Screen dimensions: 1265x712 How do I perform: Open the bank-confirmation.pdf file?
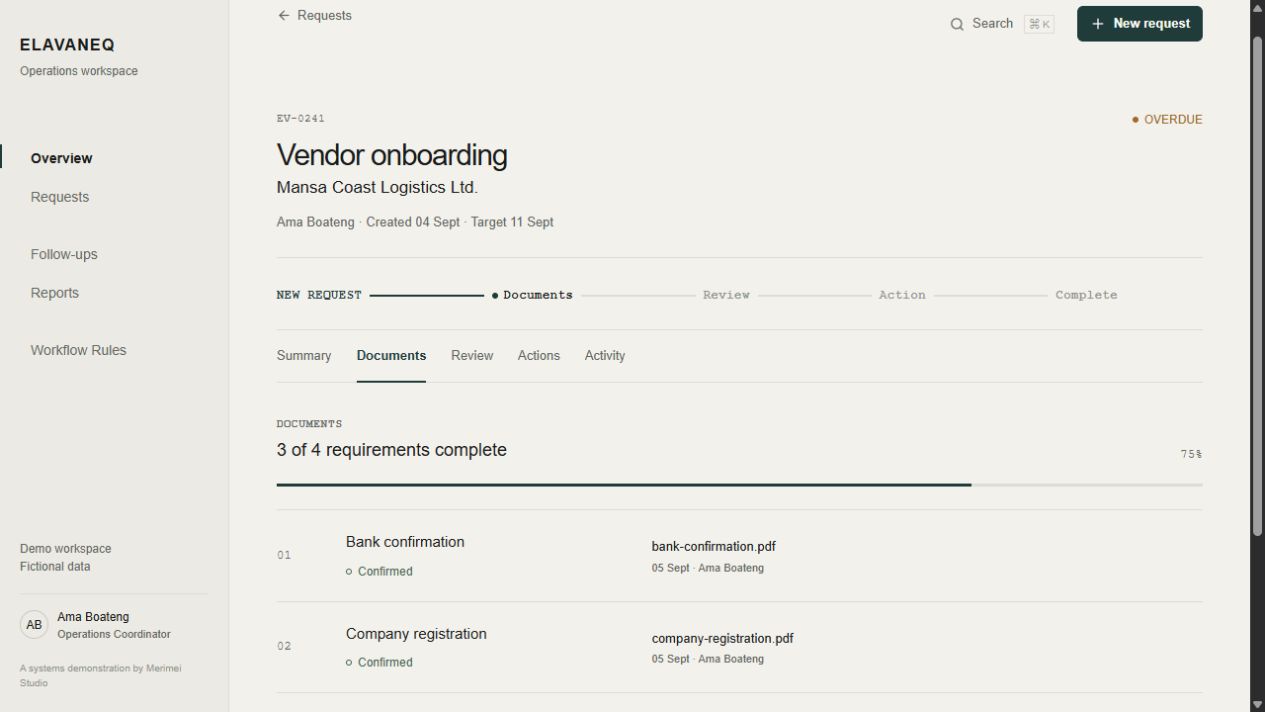714,547
